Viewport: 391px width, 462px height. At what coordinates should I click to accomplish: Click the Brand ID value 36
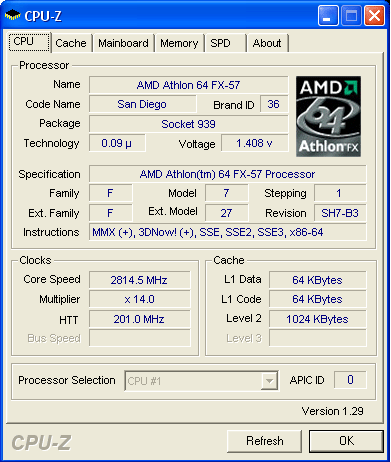(273, 104)
